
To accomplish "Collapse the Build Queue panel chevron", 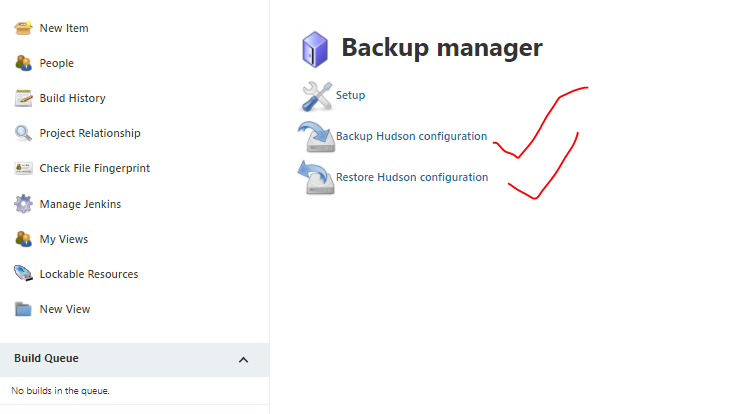I will tap(243, 360).
